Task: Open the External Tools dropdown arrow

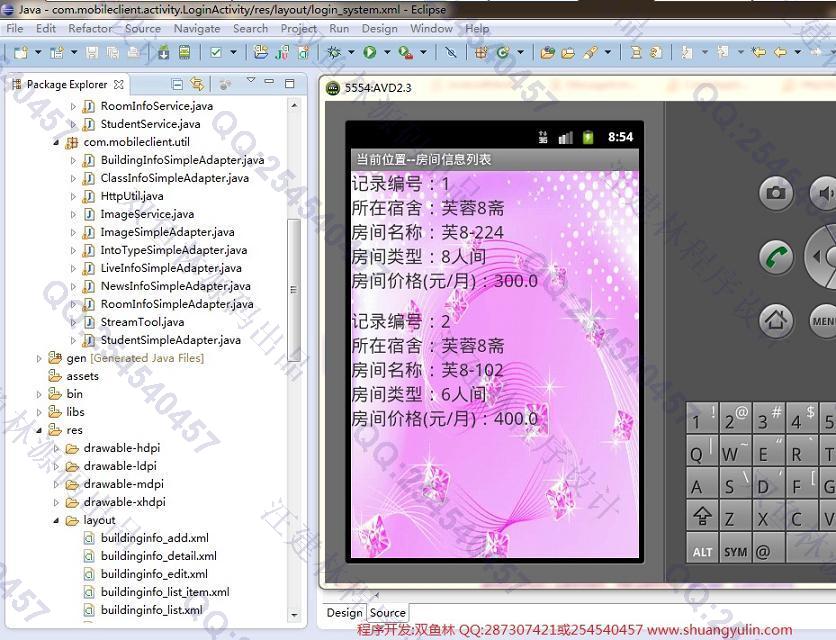Action: [x=423, y=52]
